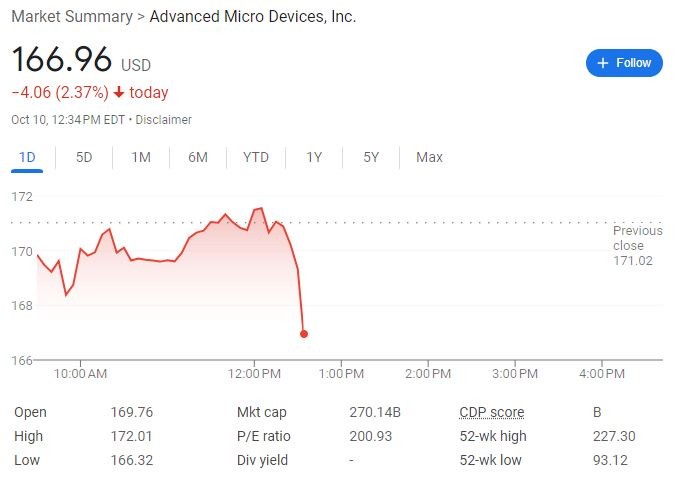Select the 1D chart range tab

(28, 157)
